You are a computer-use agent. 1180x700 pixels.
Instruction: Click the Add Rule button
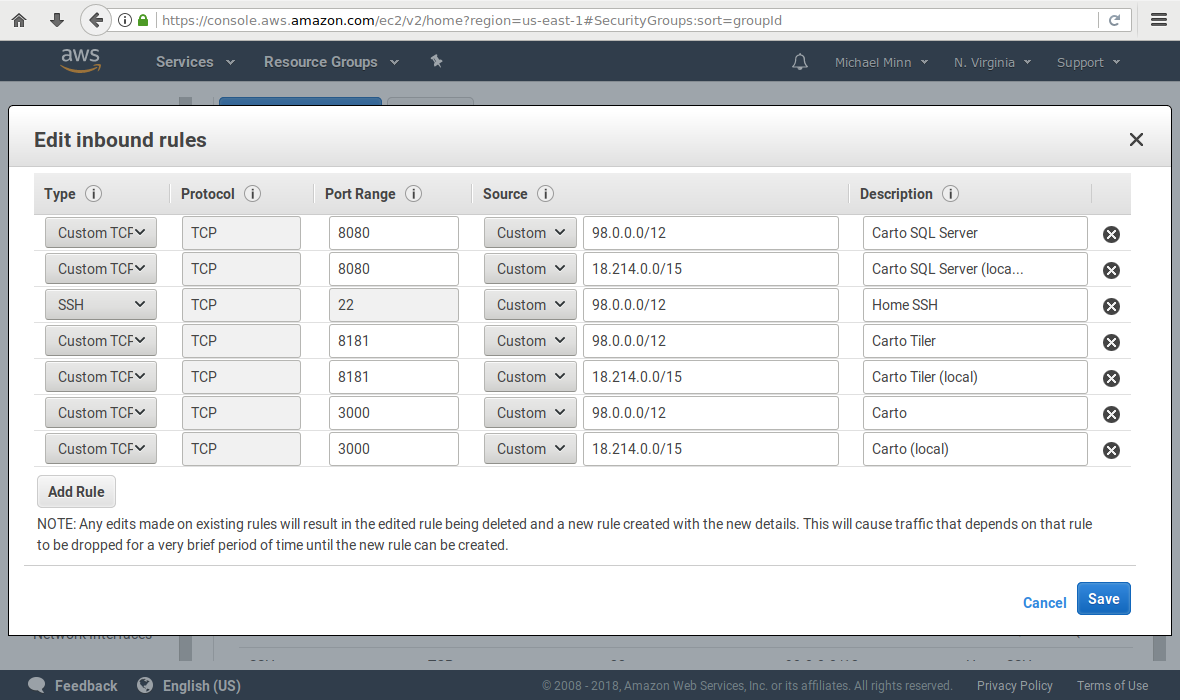[x=76, y=492]
